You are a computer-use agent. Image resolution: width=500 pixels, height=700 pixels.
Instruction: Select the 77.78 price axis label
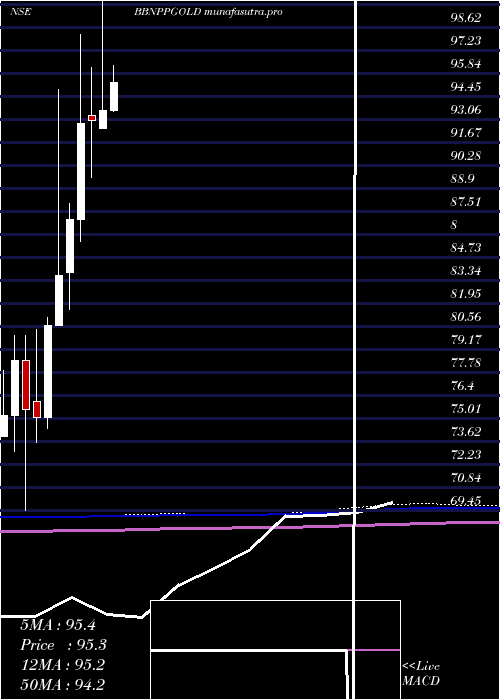[466, 362]
